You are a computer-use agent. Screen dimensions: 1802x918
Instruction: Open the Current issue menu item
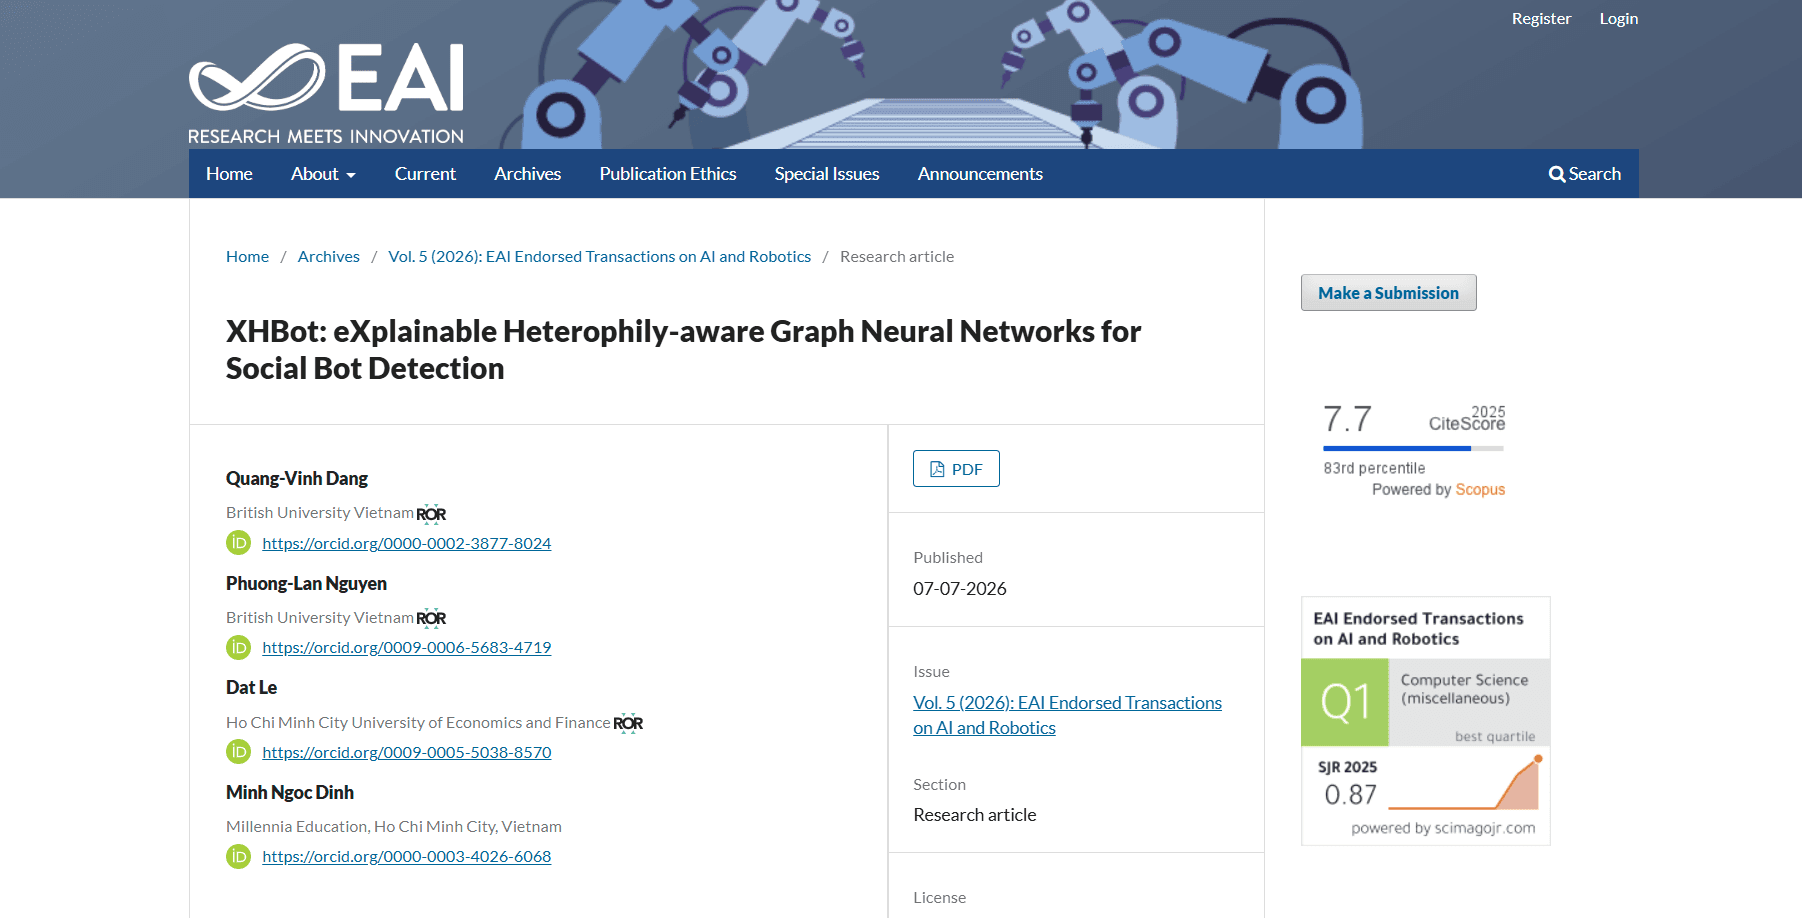[425, 174]
